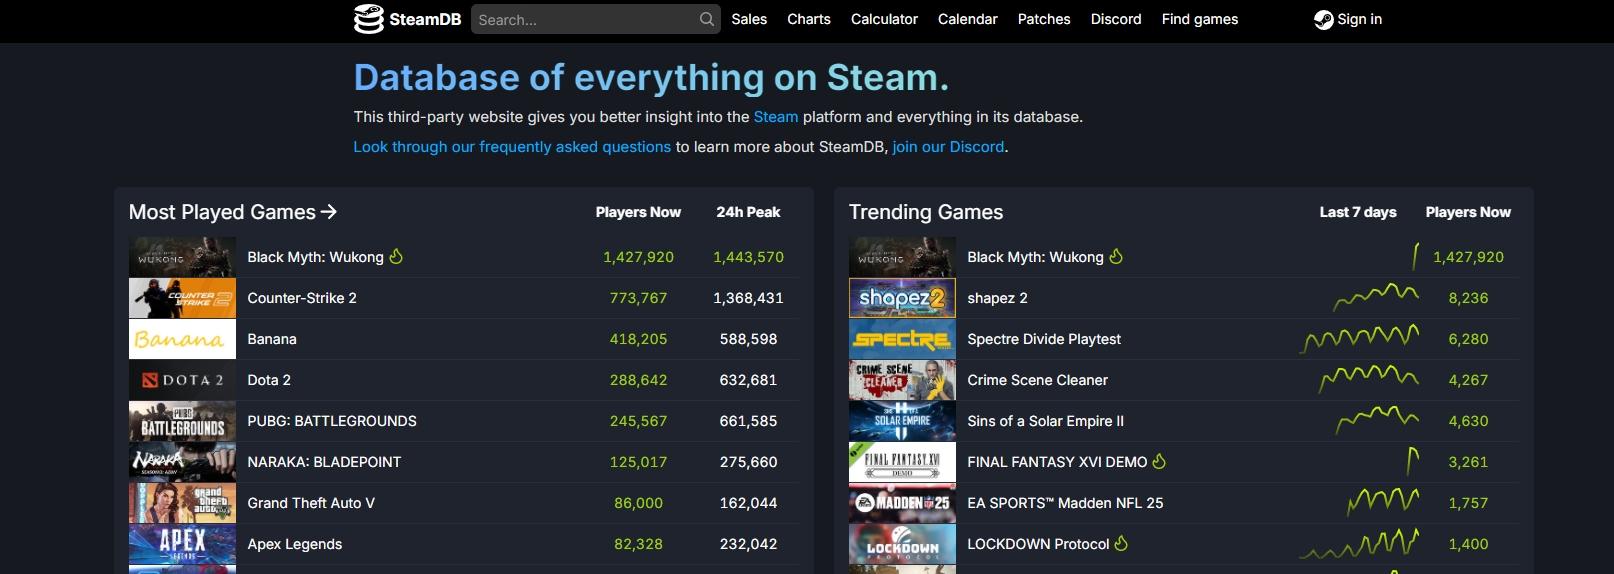Image resolution: width=1614 pixels, height=574 pixels.
Task: Open the Dota 2 logo thumbnail
Action: click(182, 380)
